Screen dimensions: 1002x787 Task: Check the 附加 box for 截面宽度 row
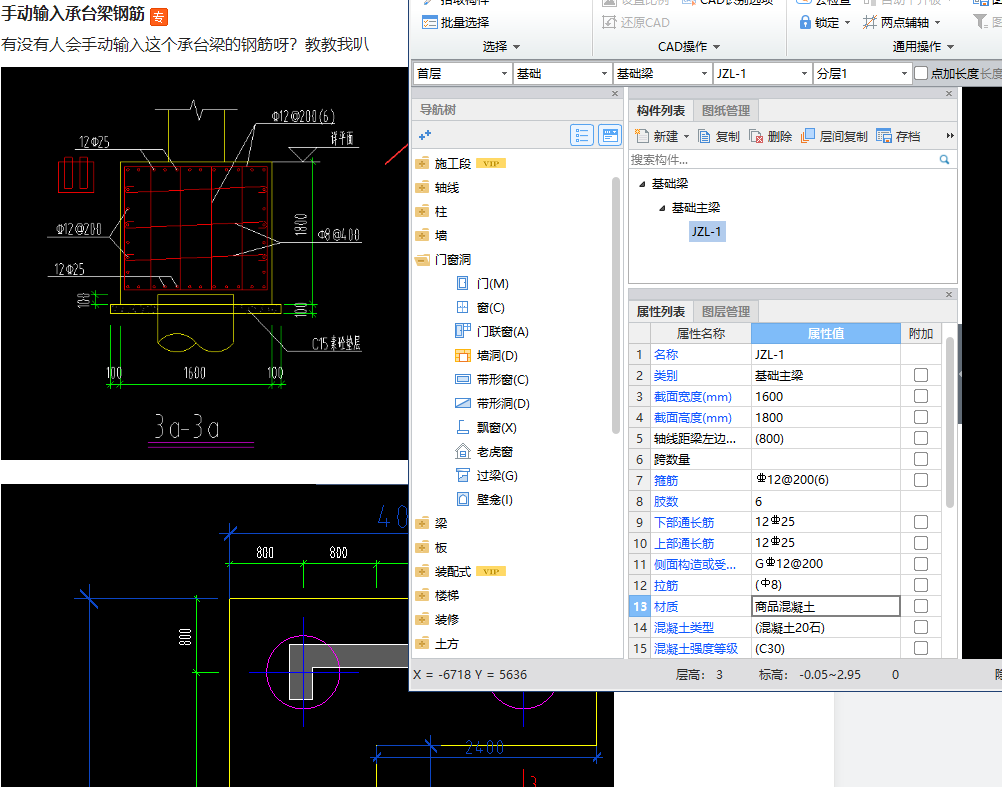(920, 397)
